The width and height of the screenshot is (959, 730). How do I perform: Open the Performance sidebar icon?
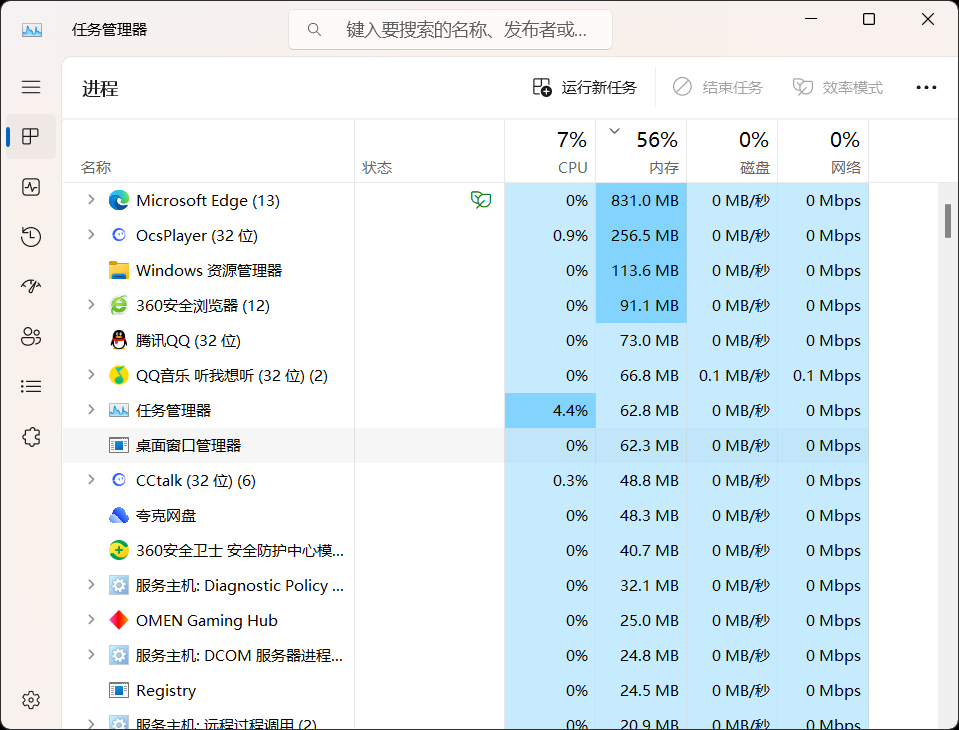coord(31,186)
